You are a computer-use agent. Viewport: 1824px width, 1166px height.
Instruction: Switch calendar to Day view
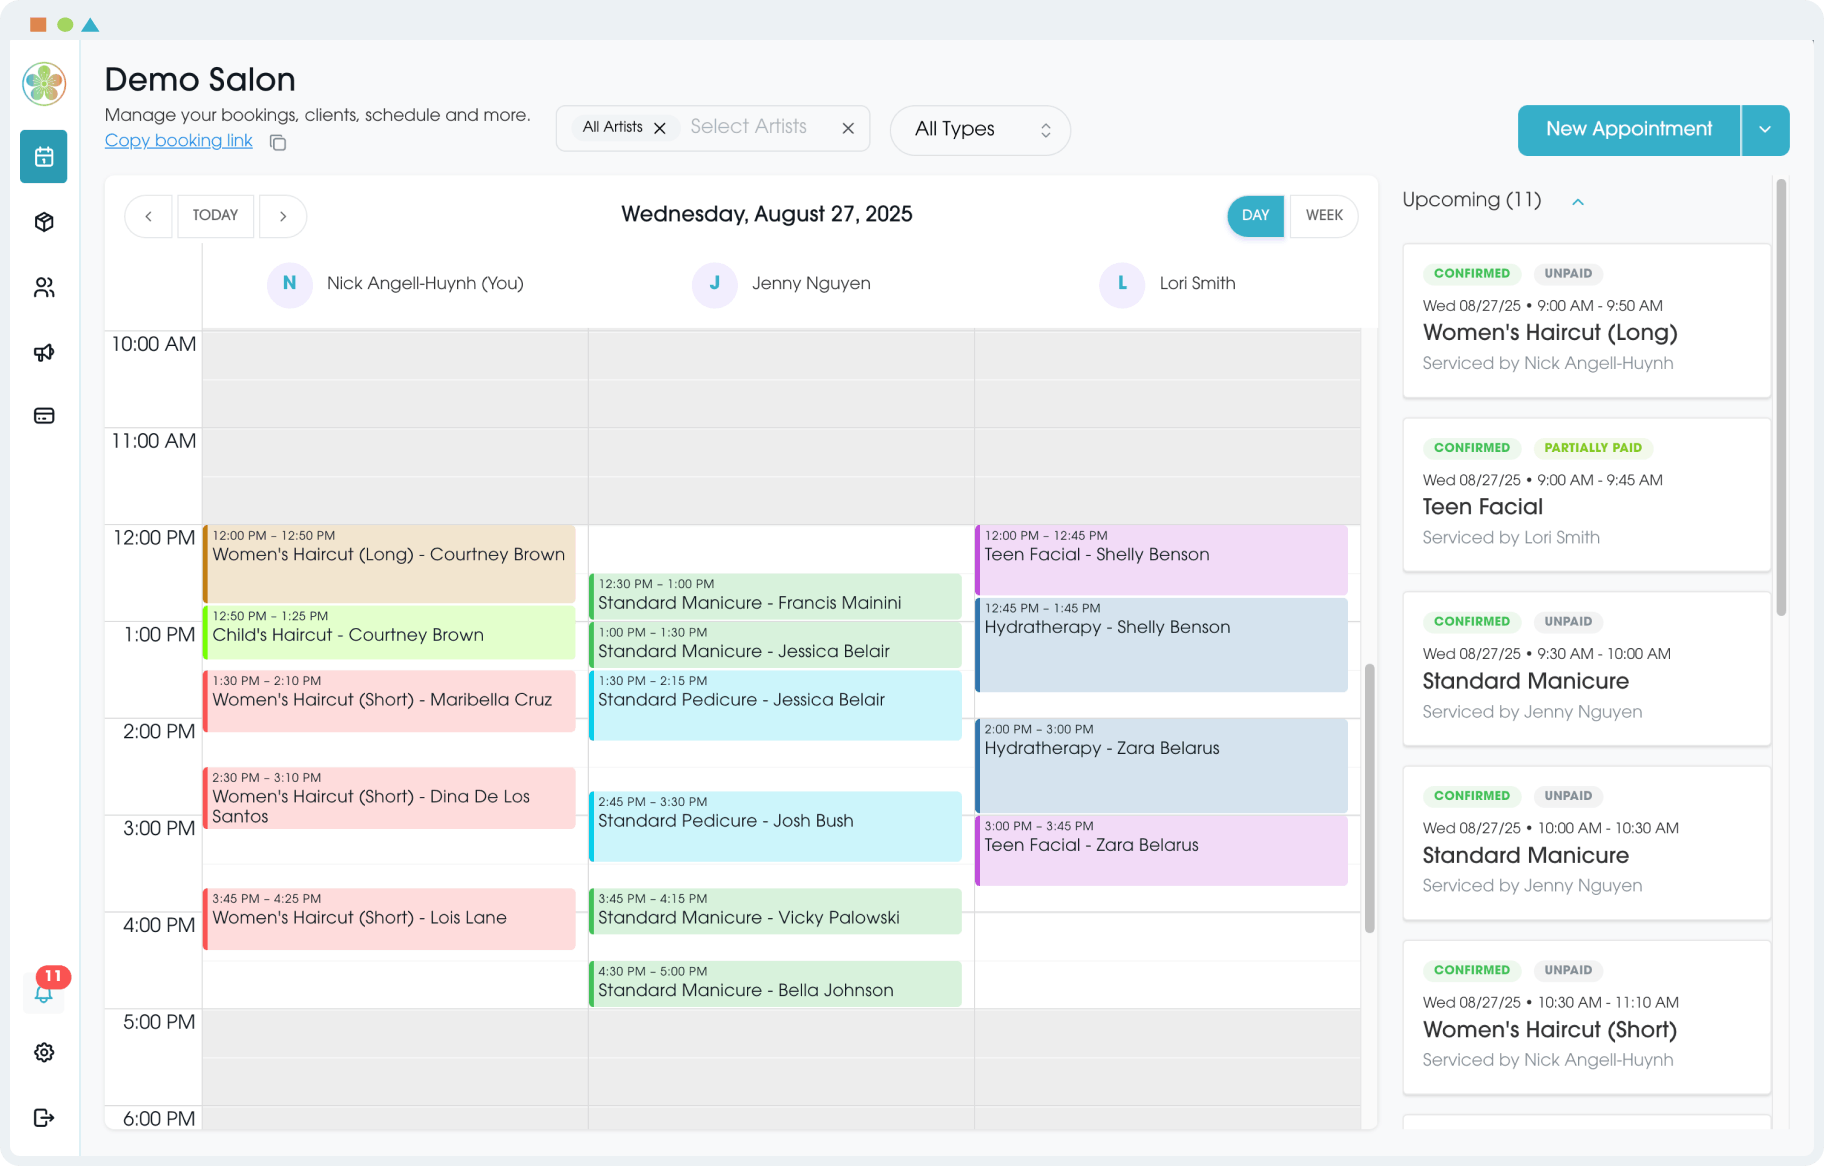[x=1255, y=216]
